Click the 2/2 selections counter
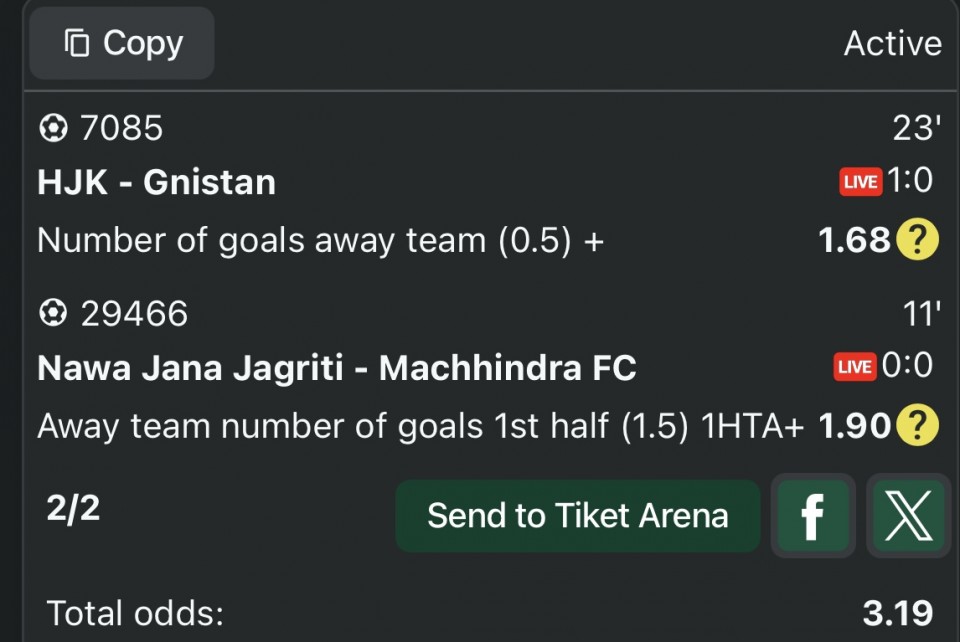 tap(73, 509)
